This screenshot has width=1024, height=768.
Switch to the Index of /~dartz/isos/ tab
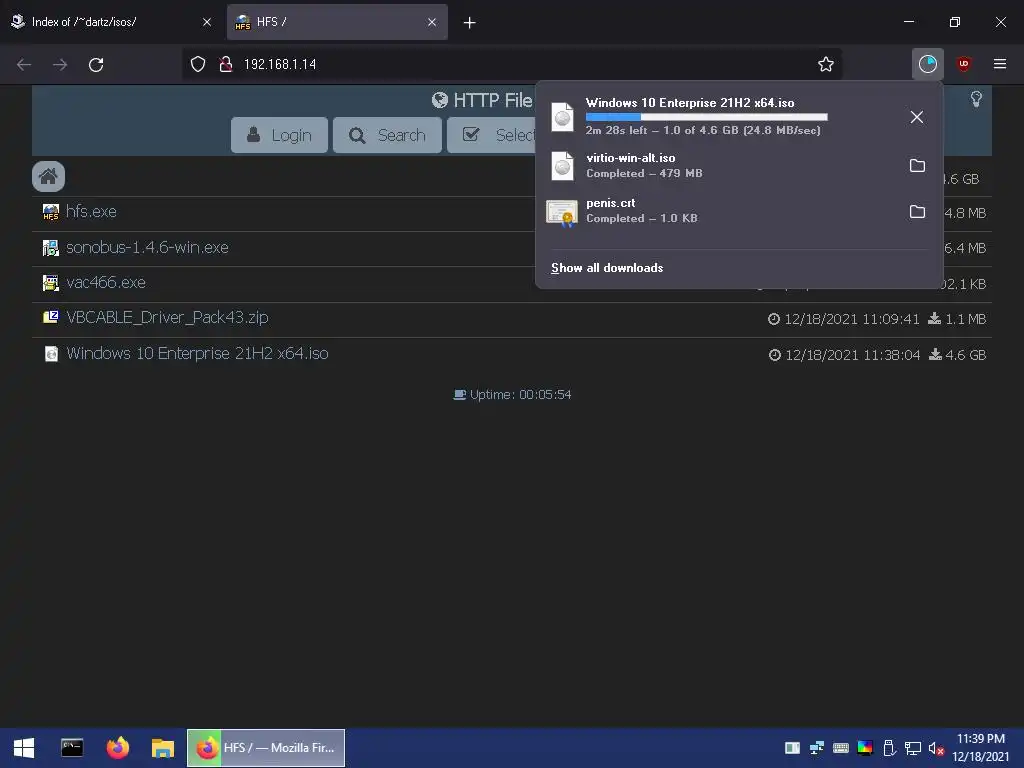(x=111, y=22)
